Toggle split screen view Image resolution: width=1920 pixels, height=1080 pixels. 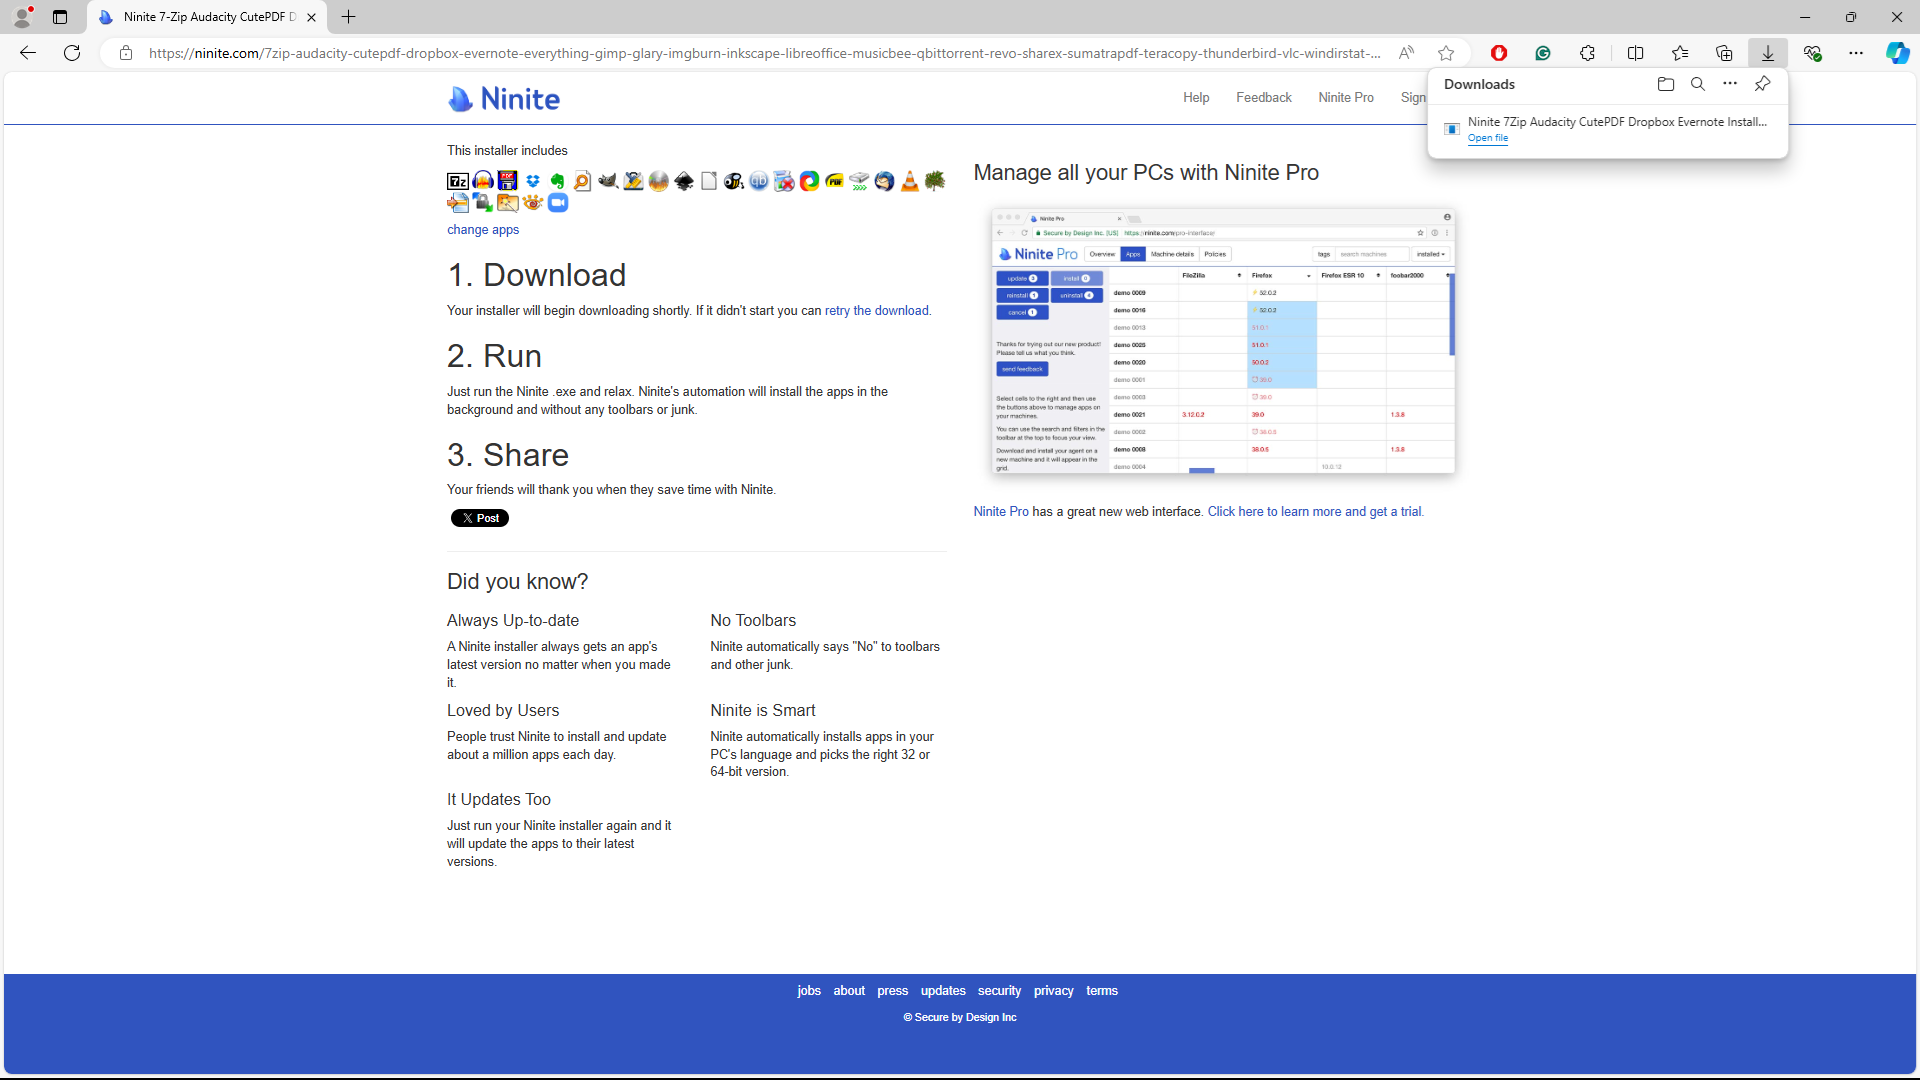coord(1635,53)
